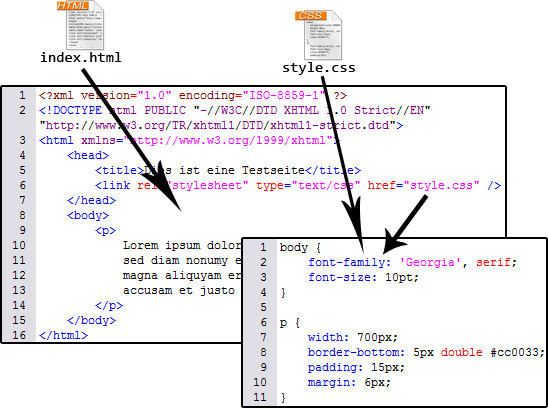Click the closing html tag on line 16
Image resolution: width=548 pixels, height=408 pixels.
pyautogui.click(x=64, y=336)
